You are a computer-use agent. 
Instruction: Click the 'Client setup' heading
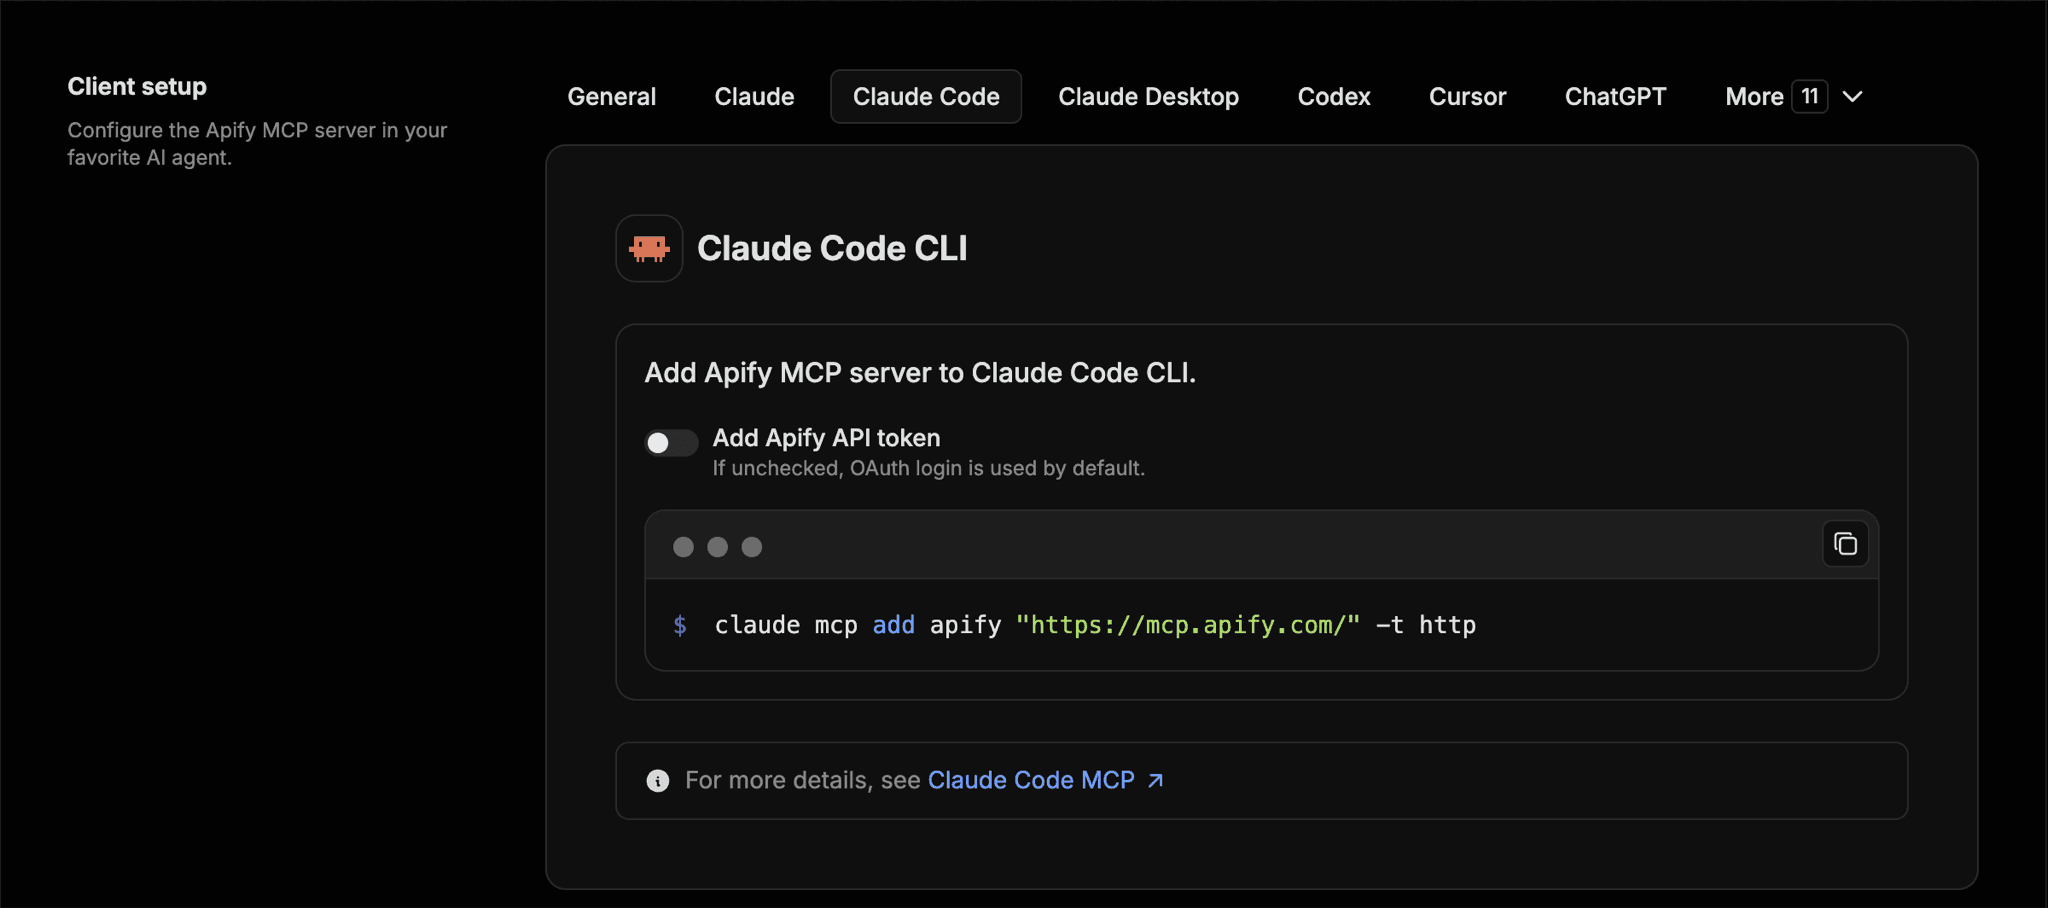pos(137,87)
